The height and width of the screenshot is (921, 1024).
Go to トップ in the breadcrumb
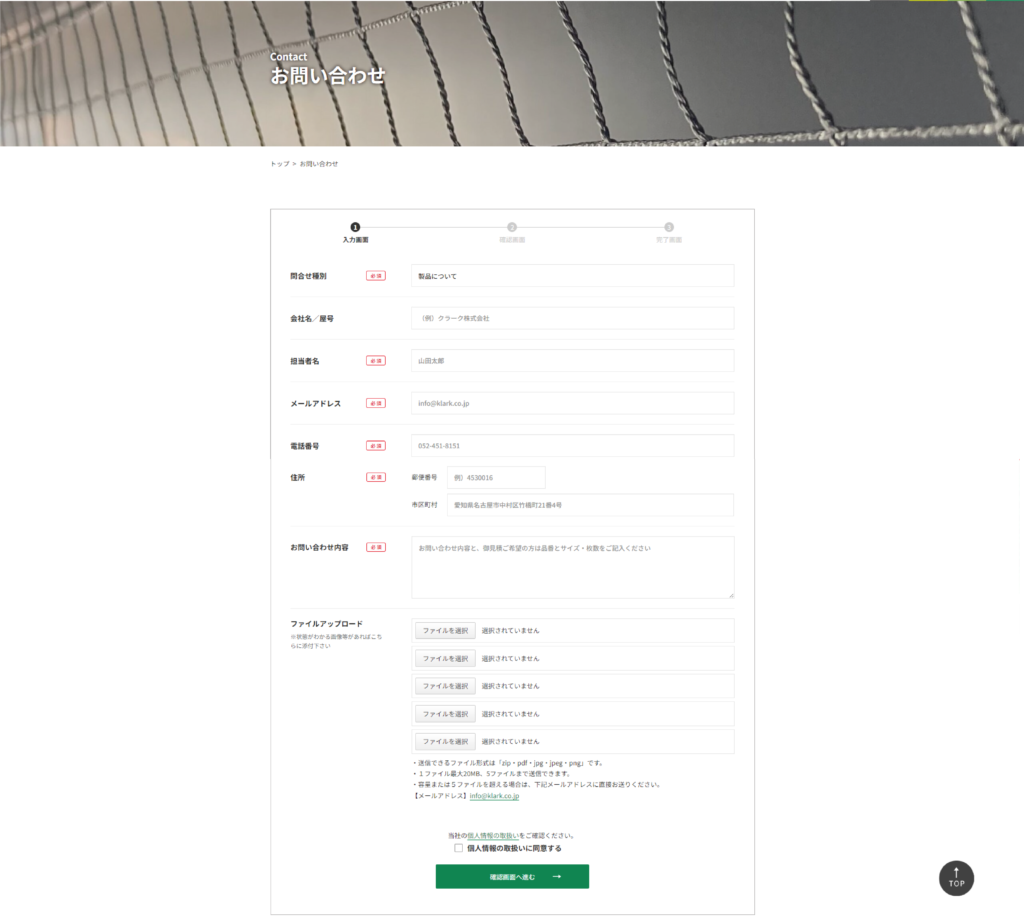pyautogui.click(x=279, y=164)
